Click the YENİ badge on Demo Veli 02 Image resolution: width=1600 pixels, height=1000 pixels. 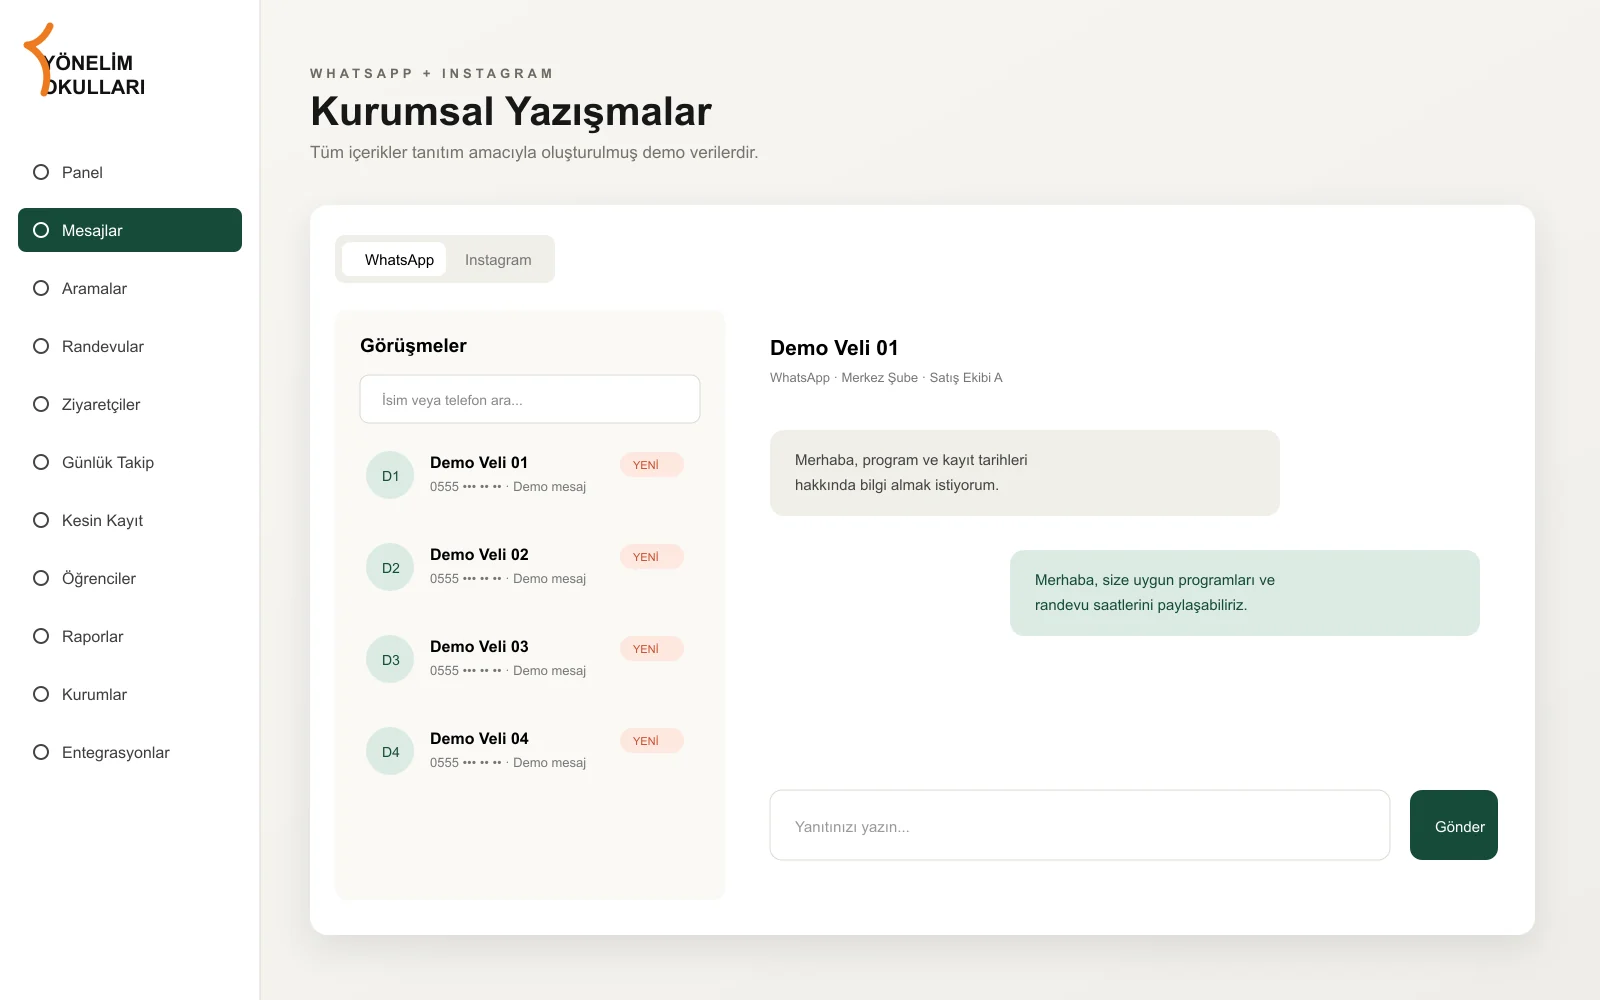point(652,557)
